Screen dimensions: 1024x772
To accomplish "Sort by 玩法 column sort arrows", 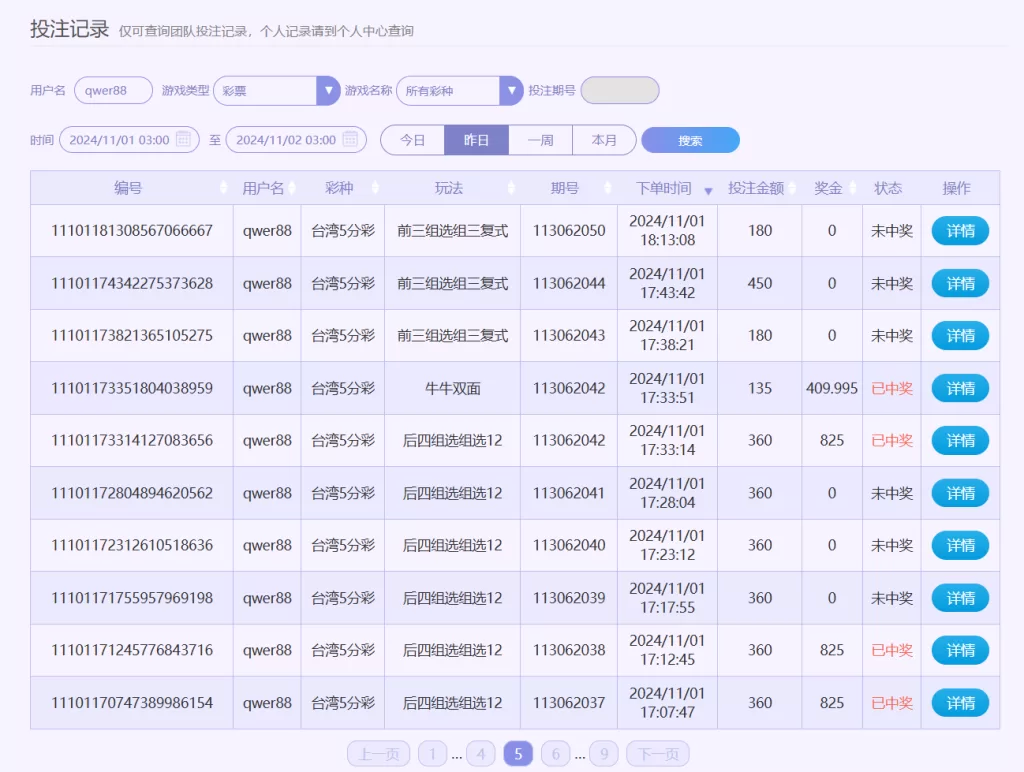I will click(x=511, y=188).
